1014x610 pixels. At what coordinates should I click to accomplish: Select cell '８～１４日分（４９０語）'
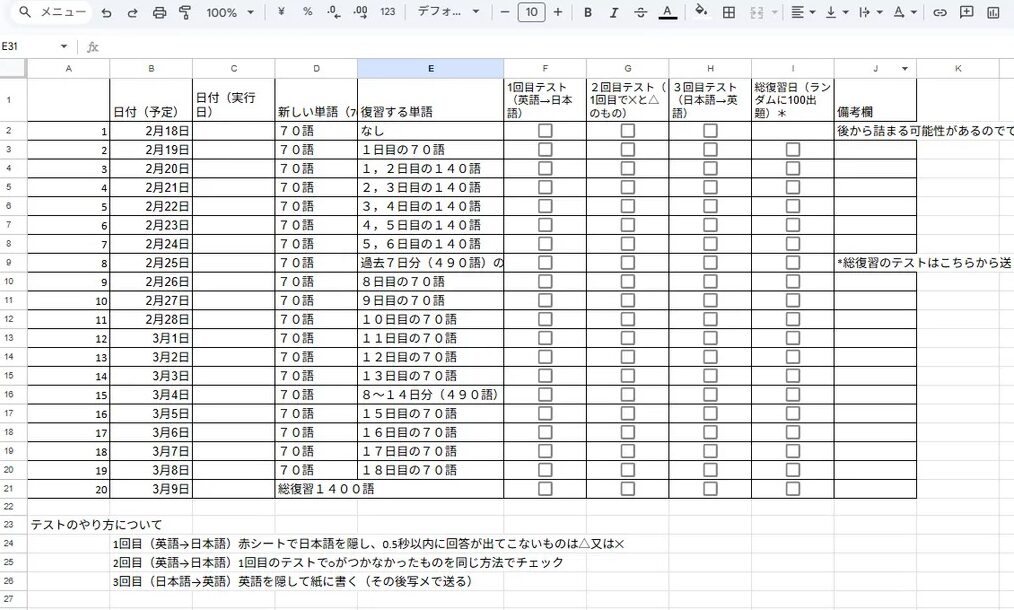click(x=431, y=395)
